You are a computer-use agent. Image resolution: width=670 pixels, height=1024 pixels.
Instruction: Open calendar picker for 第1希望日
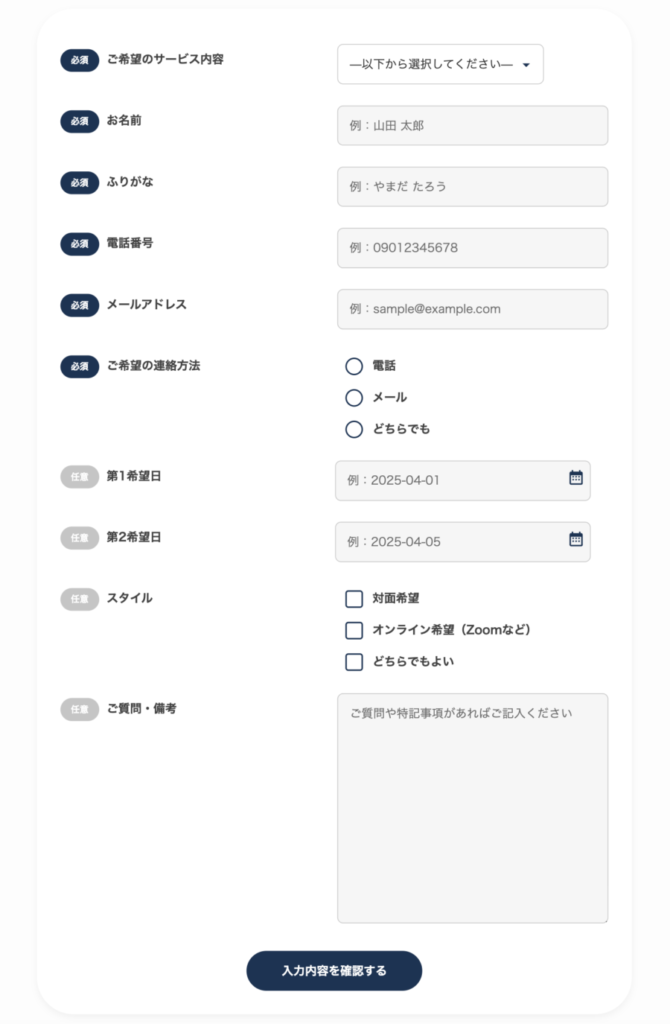click(575, 477)
